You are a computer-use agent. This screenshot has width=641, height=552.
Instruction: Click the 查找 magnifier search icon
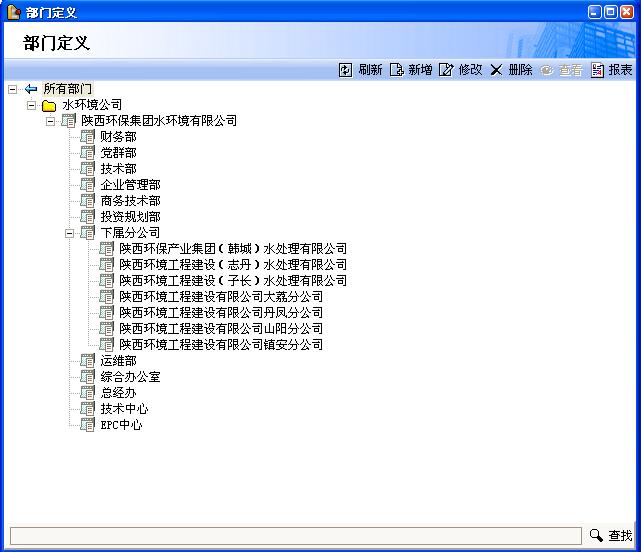[x=596, y=536]
